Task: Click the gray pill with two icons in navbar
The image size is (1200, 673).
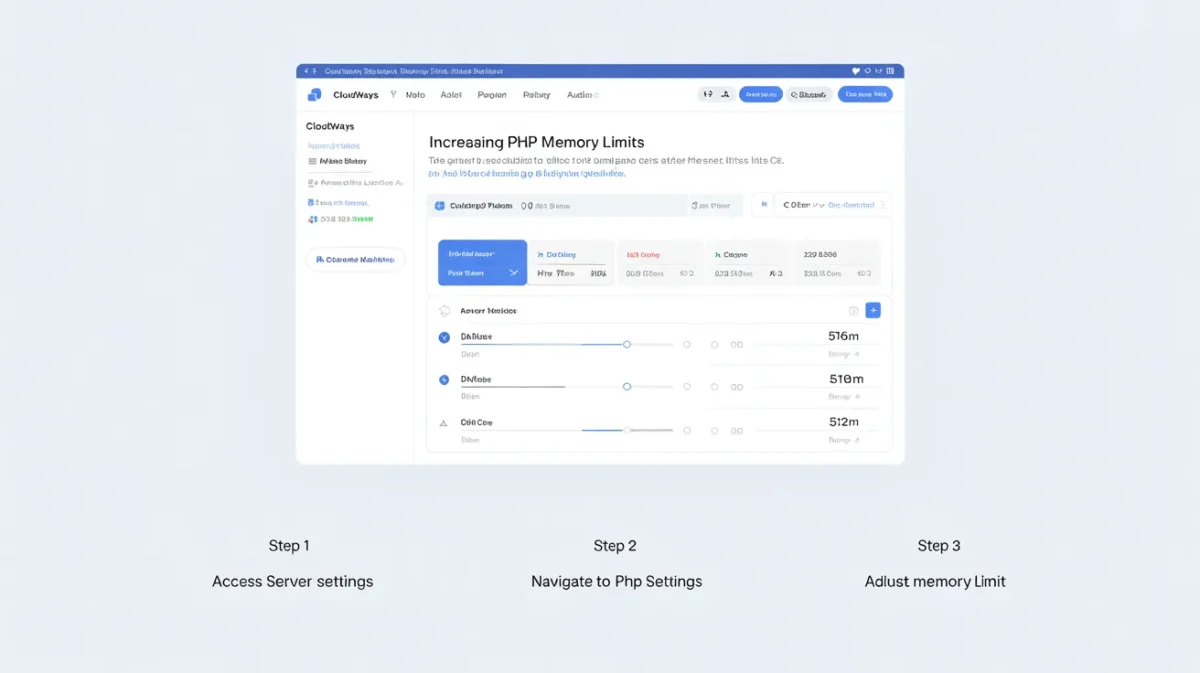Action: coord(715,95)
